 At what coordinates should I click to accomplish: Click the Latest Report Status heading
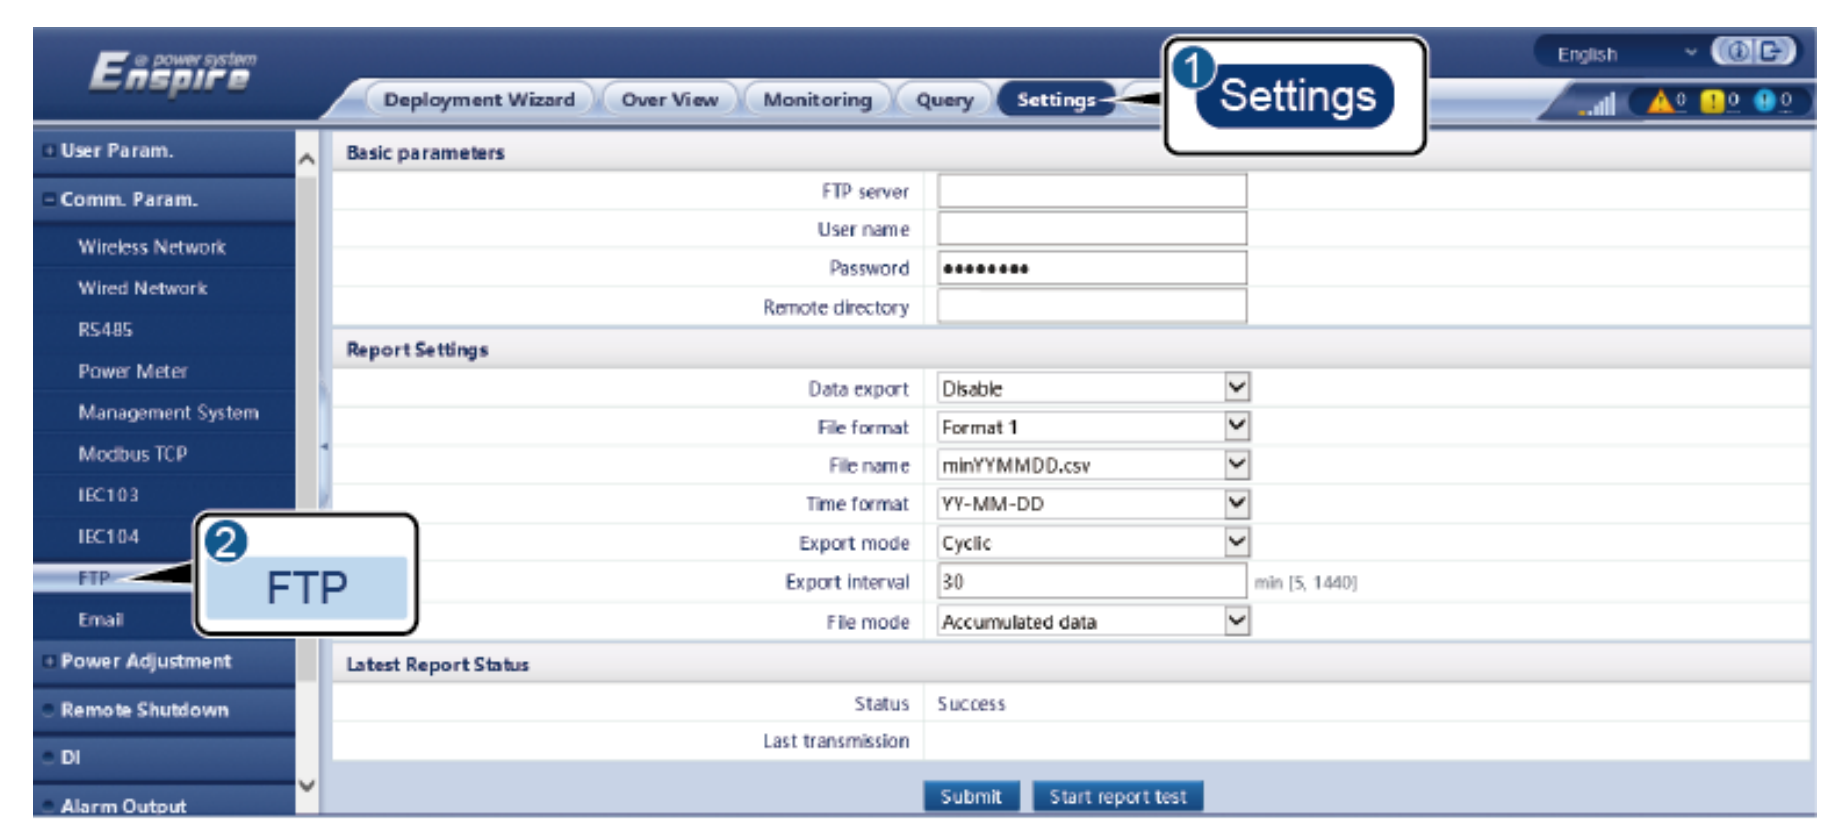[x=437, y=665]
